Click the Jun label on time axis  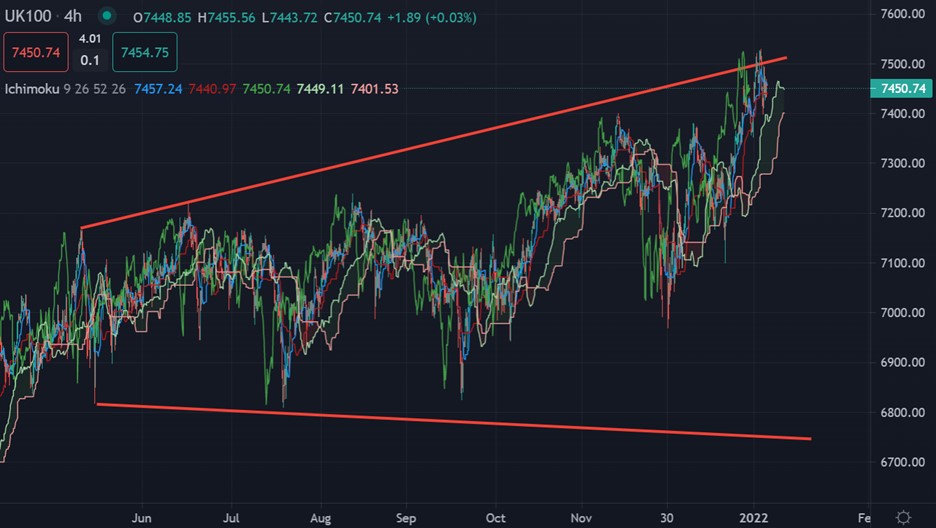(x=141, y=518)
